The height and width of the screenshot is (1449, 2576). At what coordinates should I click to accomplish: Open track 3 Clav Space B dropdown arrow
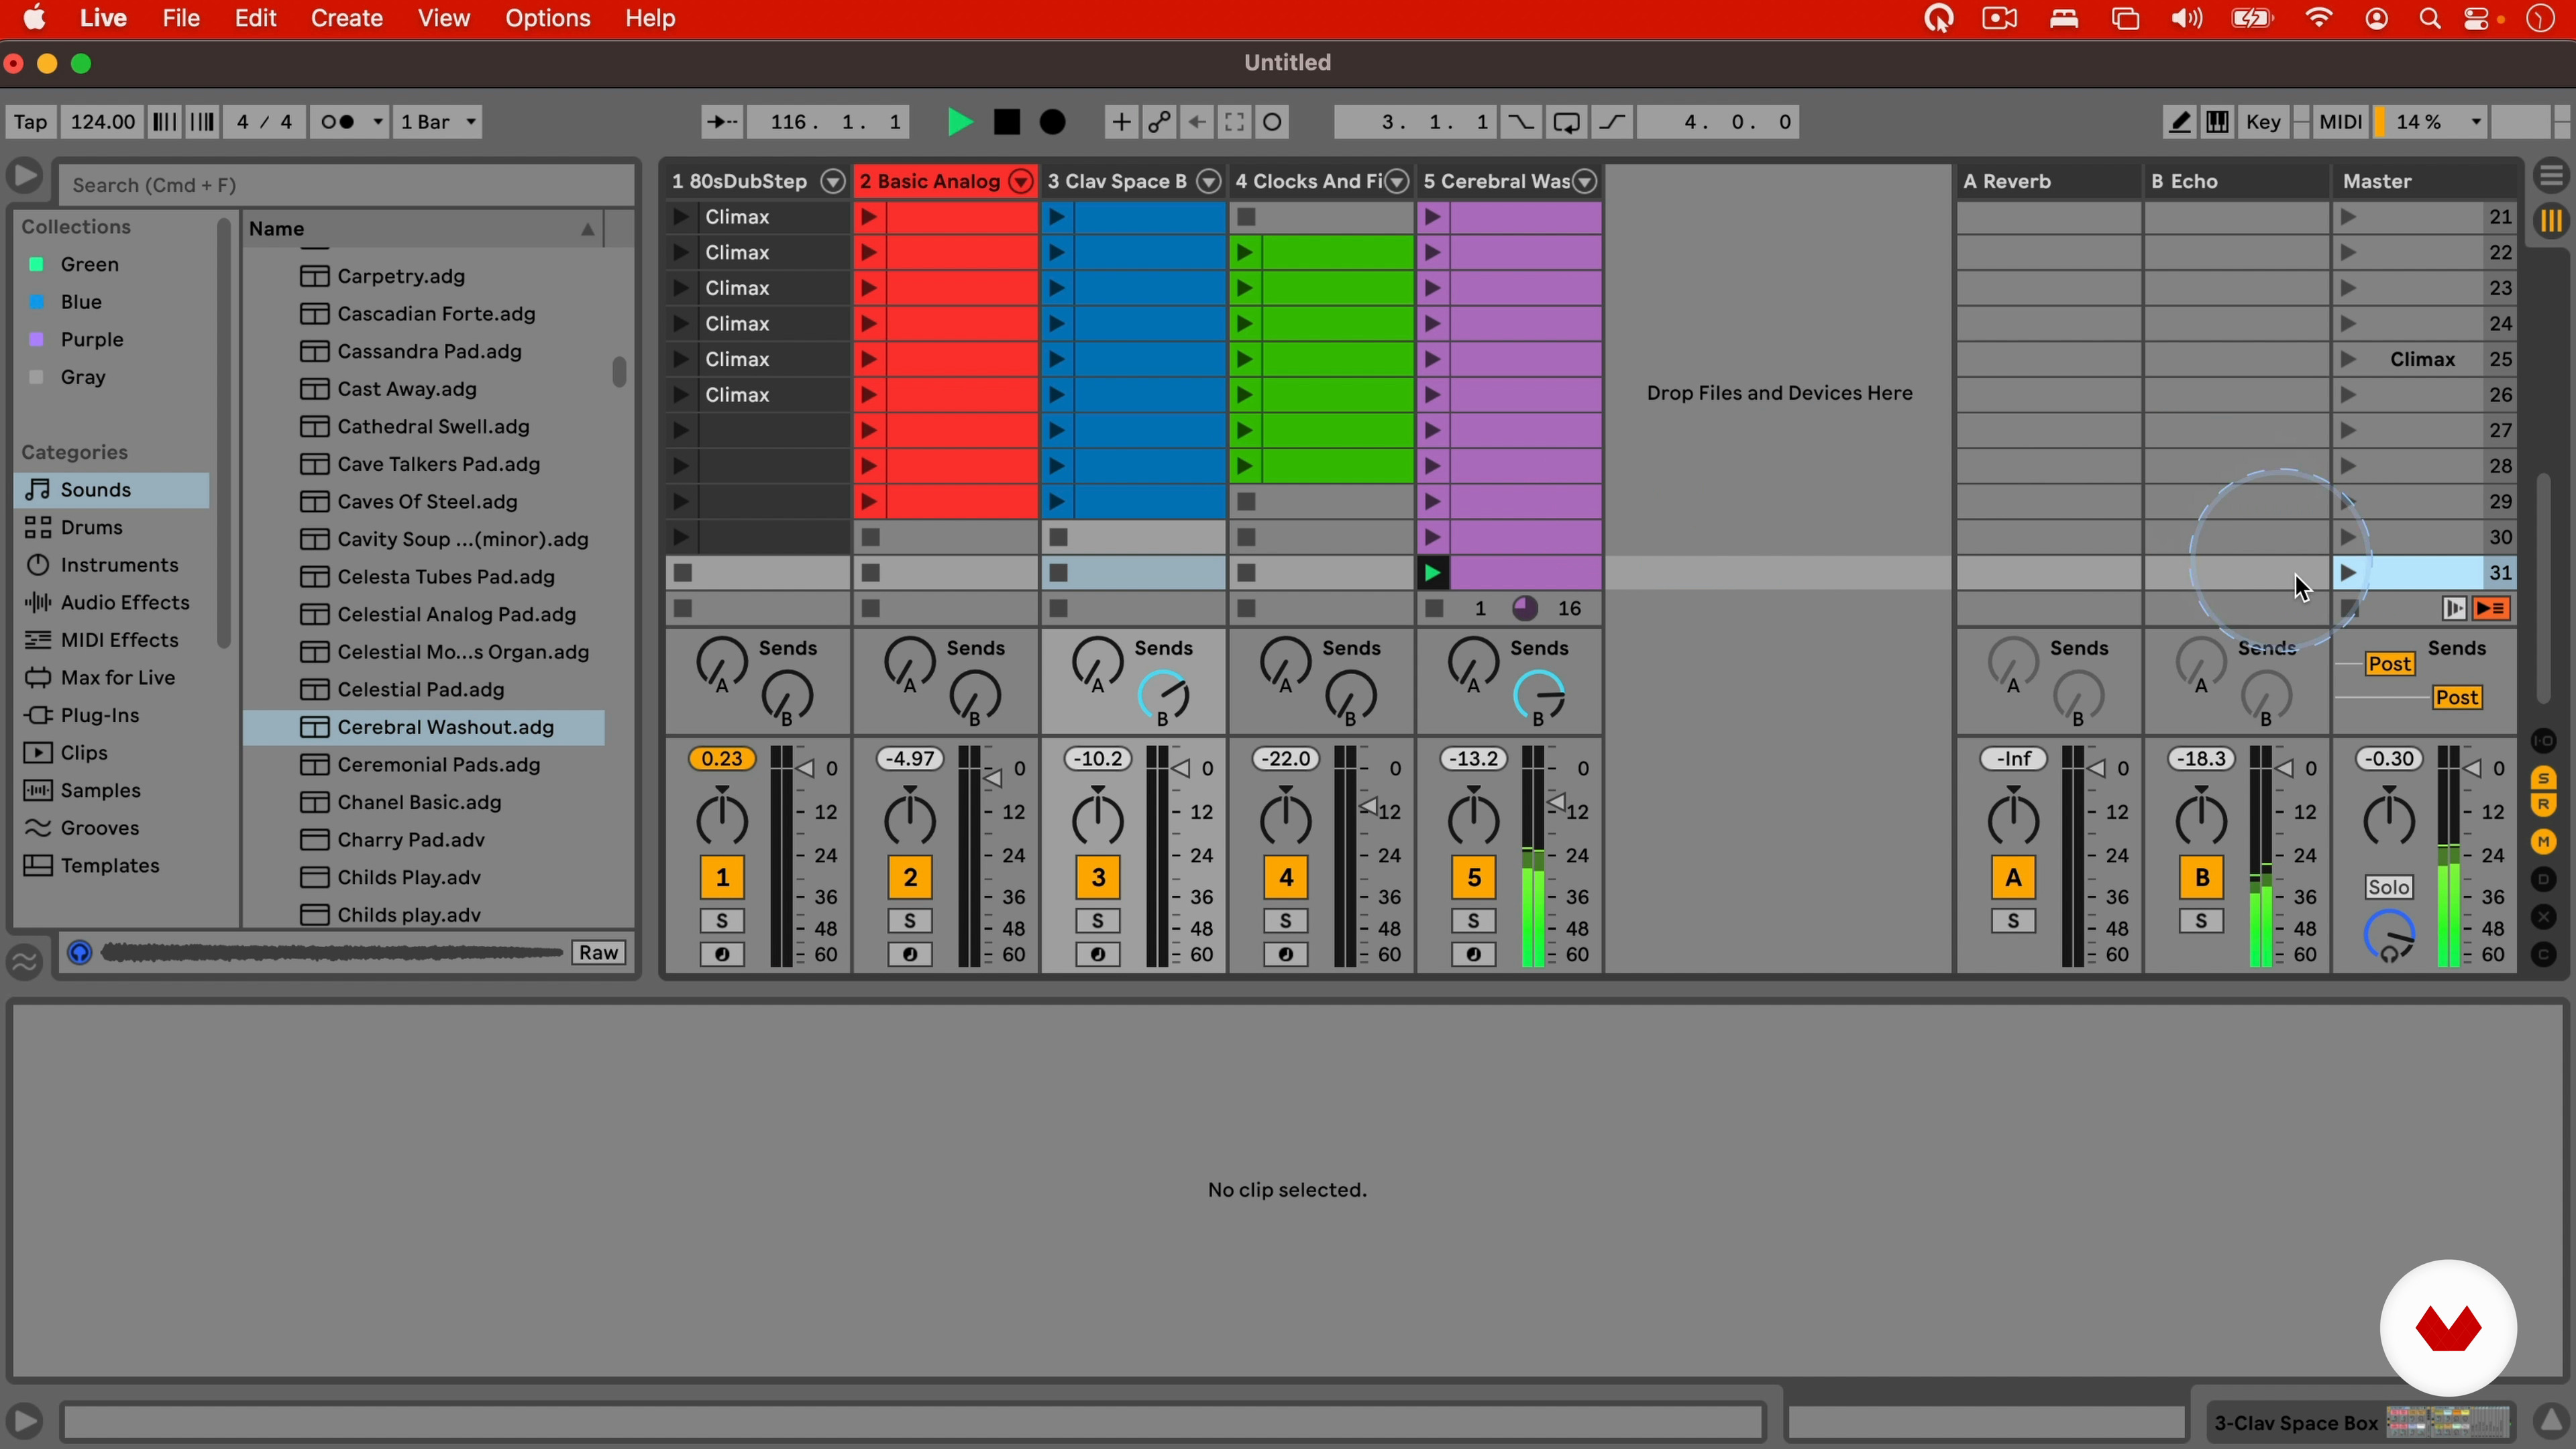click(1209, 181)
